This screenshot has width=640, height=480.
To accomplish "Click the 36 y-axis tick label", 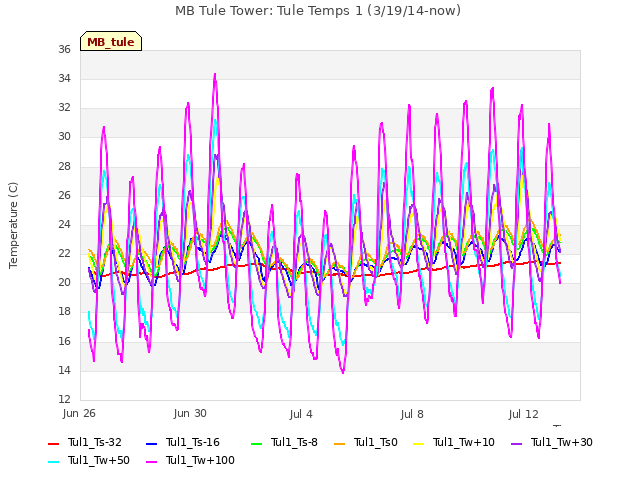I will tap(64, 49).
